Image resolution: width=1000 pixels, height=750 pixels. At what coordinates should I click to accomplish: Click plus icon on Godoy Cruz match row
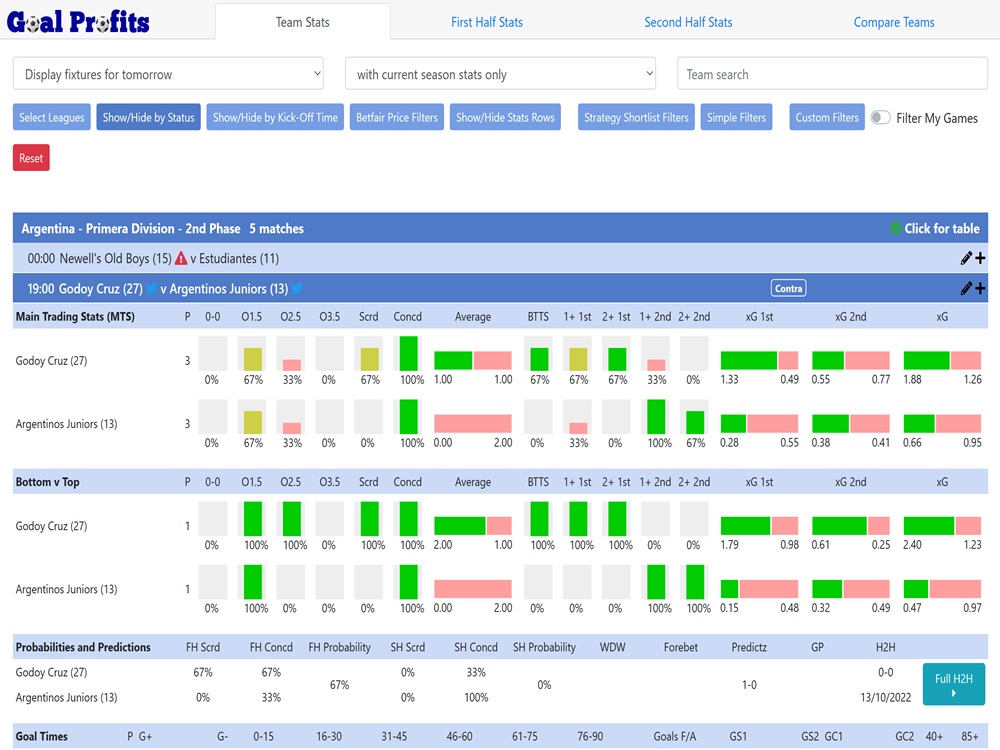coord(980,289)
